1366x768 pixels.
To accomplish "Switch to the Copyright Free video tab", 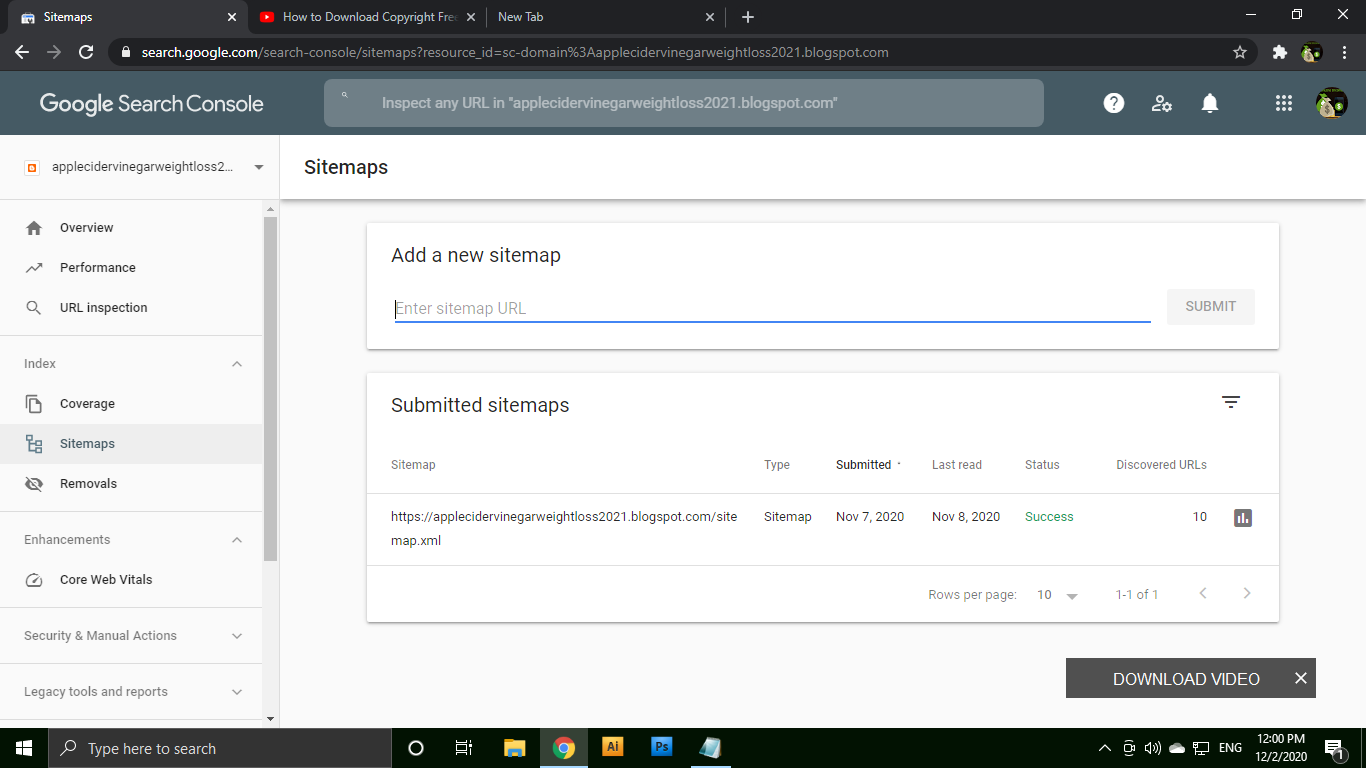I will pos(367,17).
